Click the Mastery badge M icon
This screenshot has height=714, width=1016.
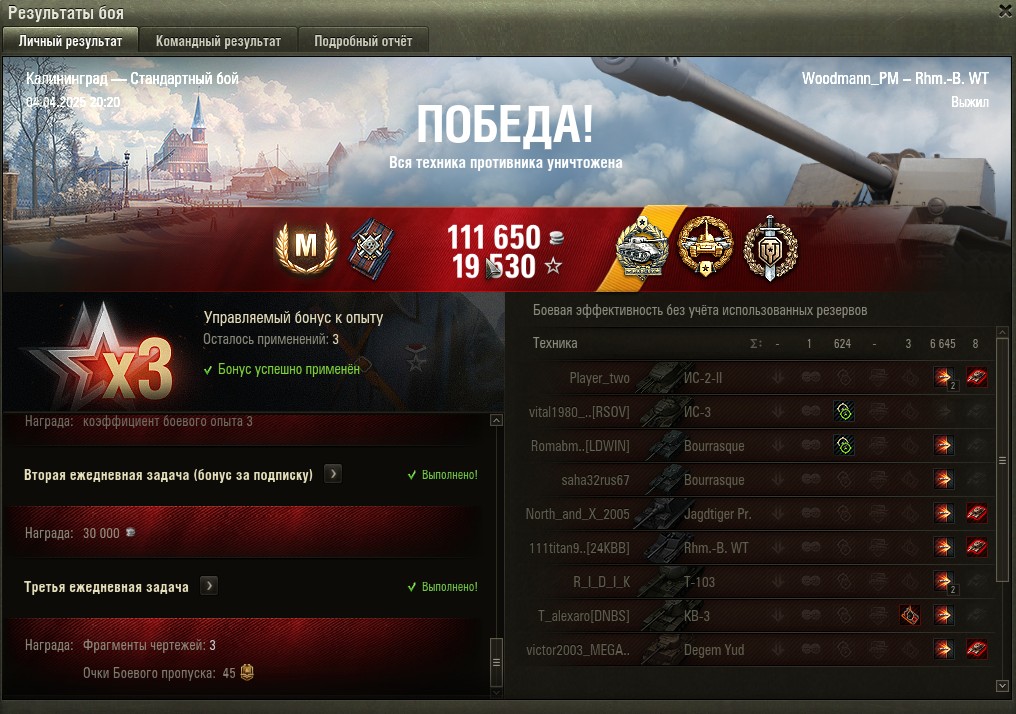click(306, 247)
